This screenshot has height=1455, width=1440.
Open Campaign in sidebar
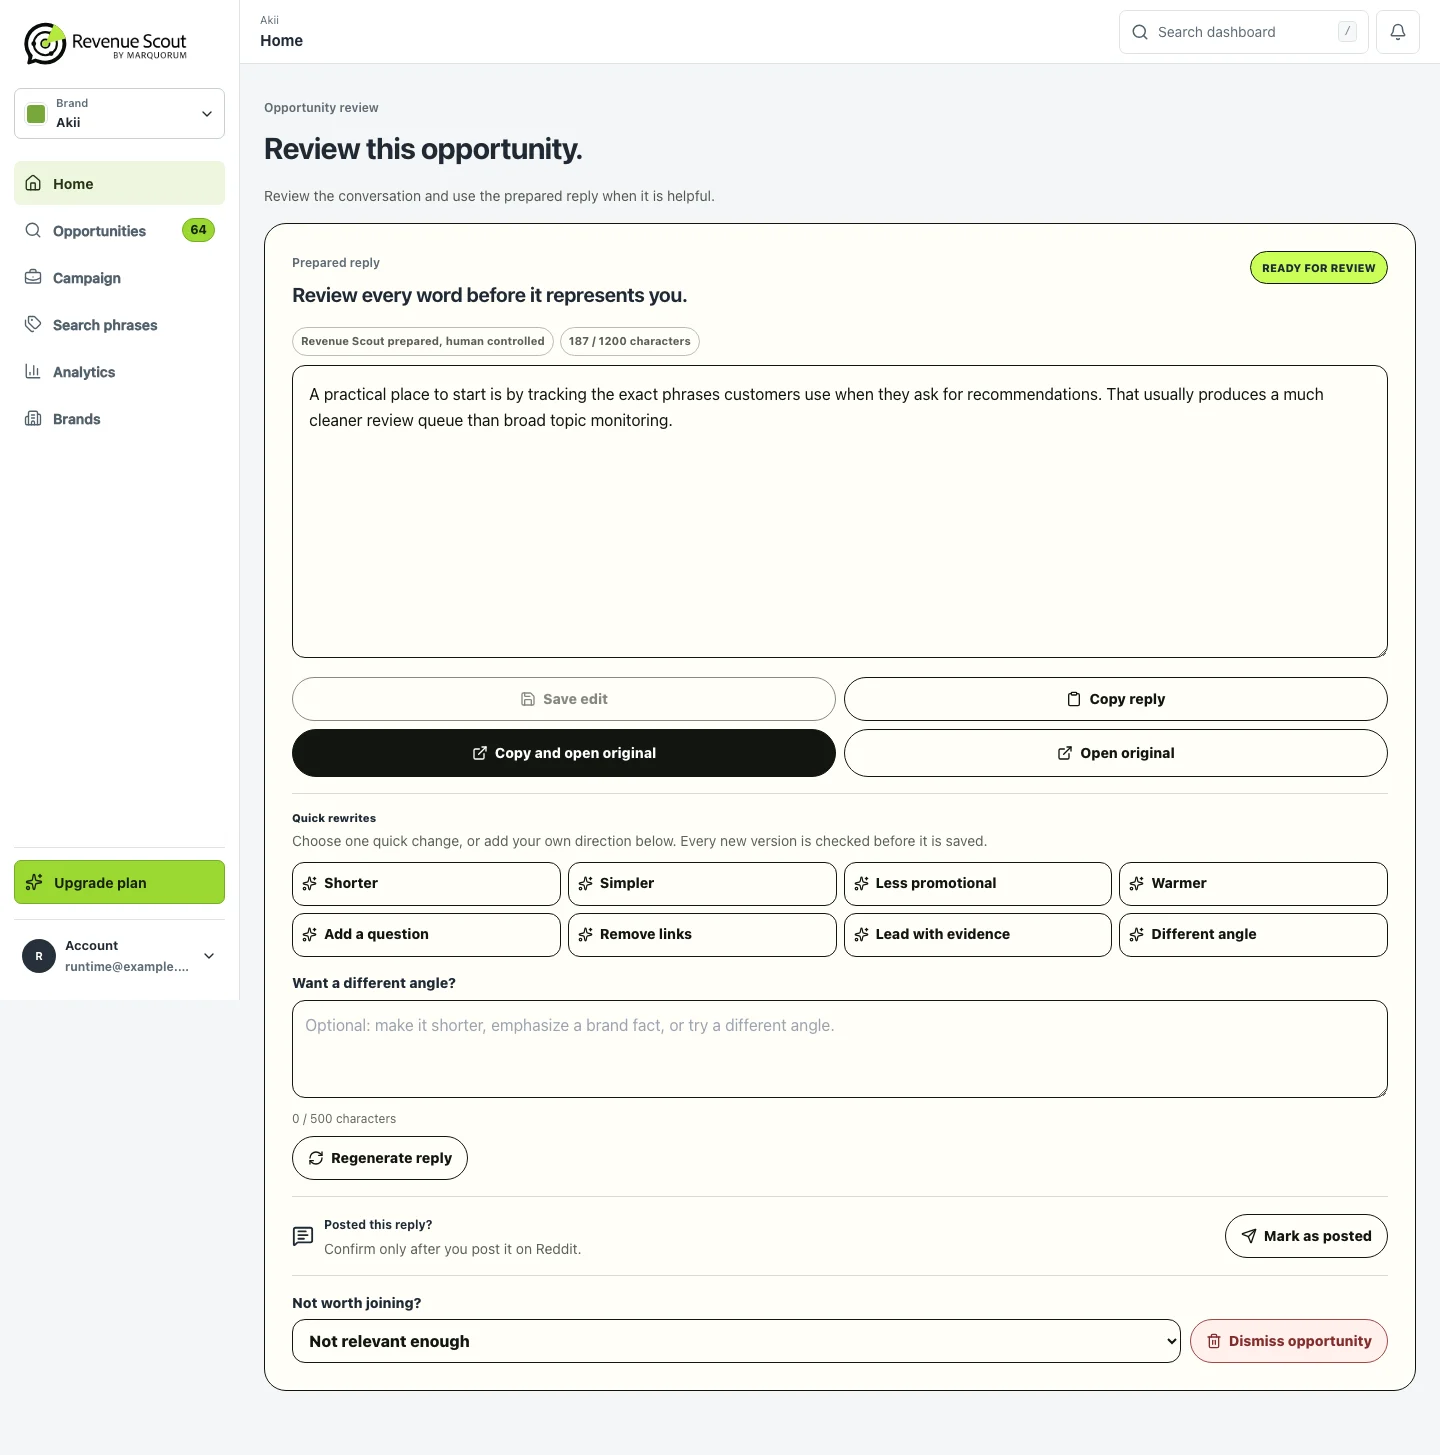[x=119, y=278]
